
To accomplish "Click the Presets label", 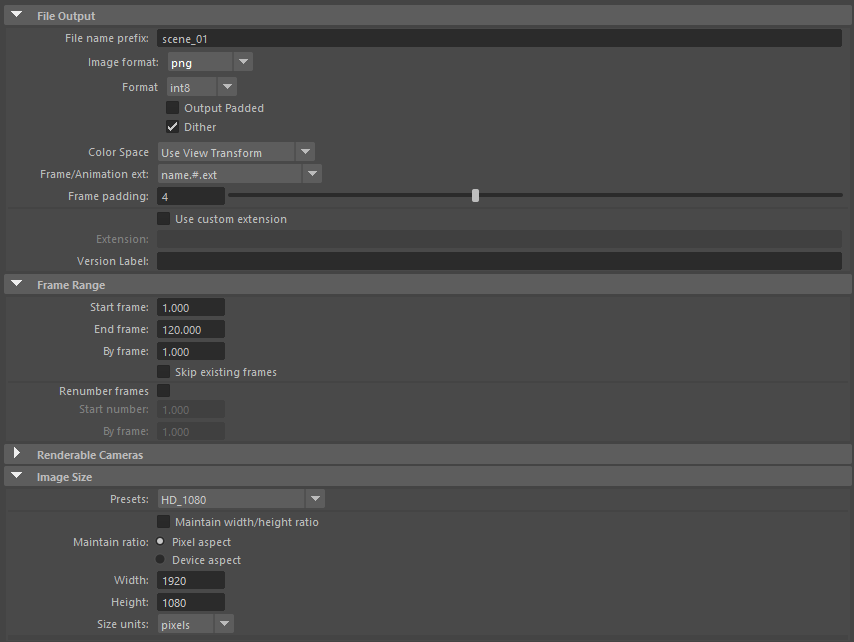I will pyautogui.click(x=129, y=499).
